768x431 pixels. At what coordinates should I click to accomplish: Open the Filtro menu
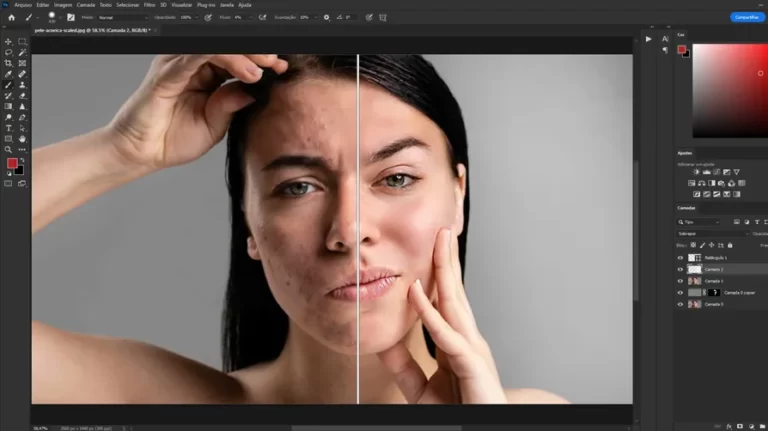[x=150, y=5]
